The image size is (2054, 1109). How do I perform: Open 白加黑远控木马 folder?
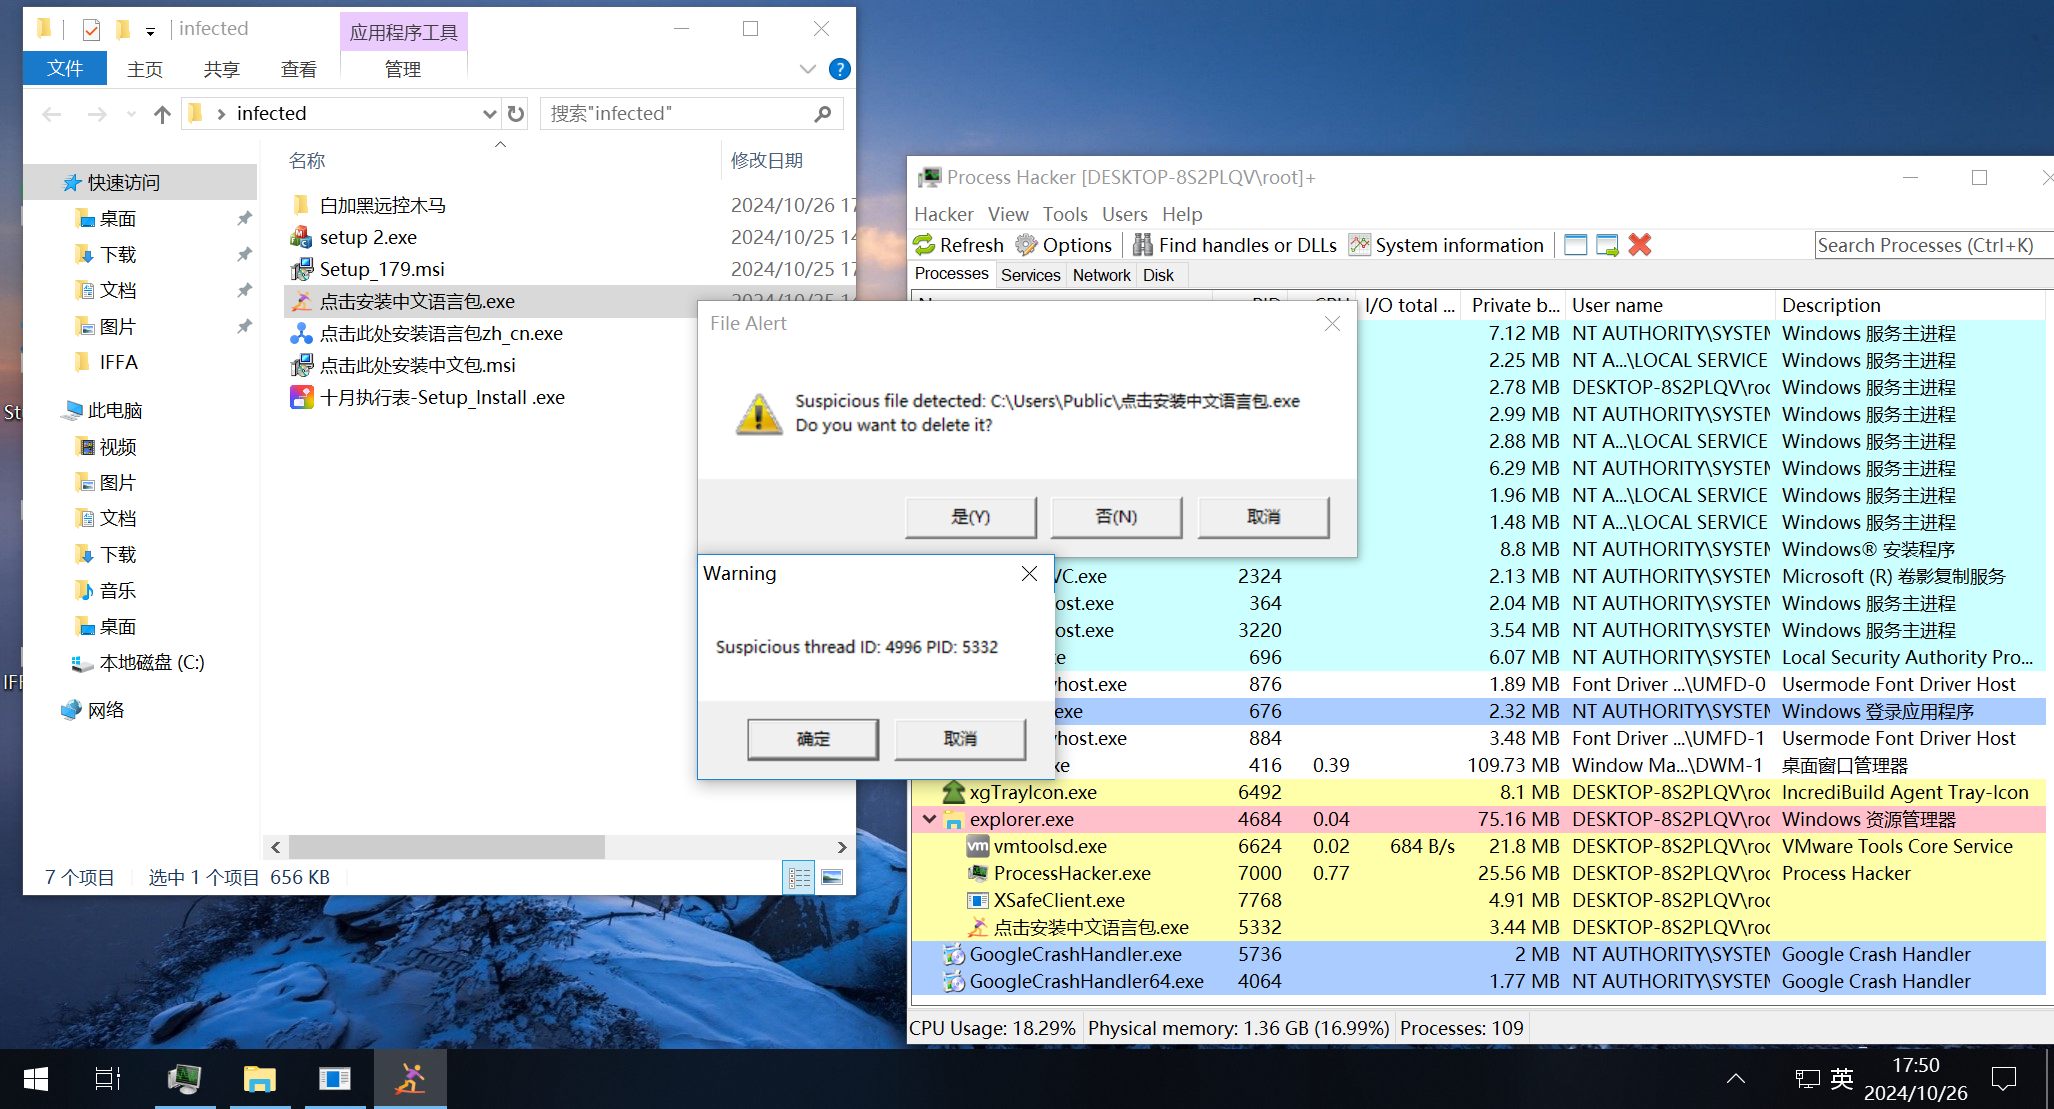click(x=383, y=205)
